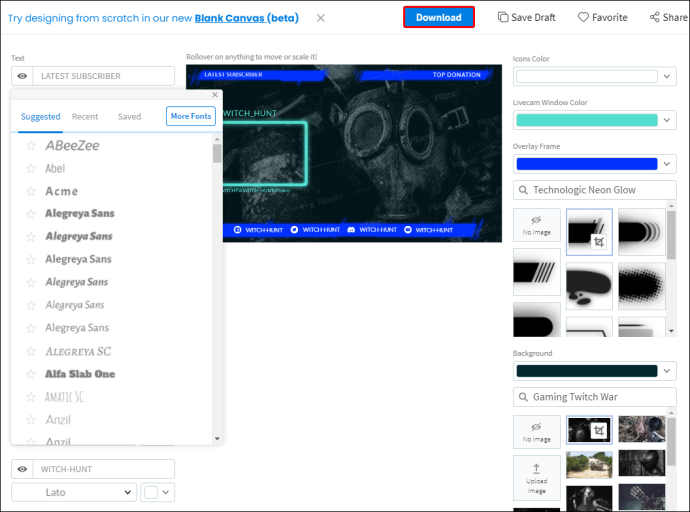Star the Amatic SC font
Viewport: 690px width, 512px height.
[31, 397]
